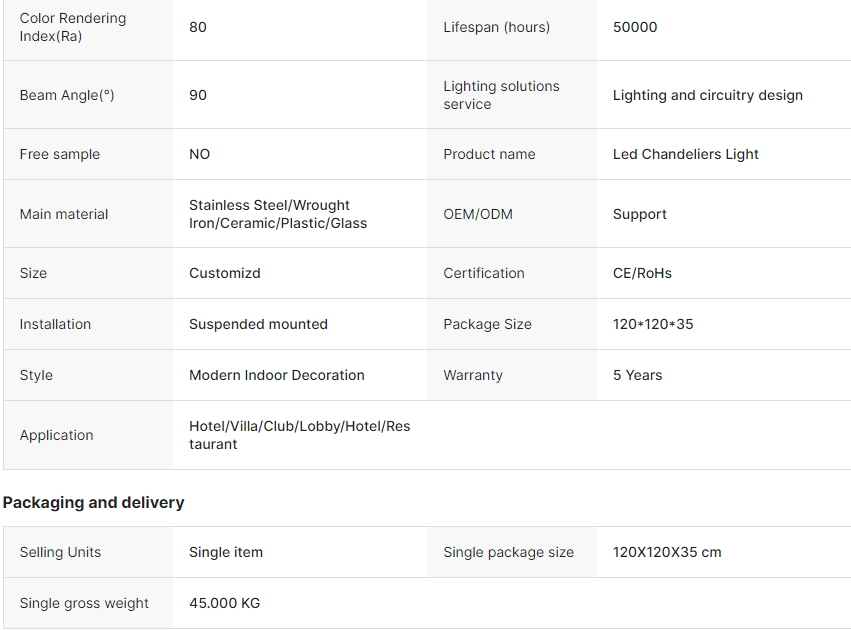Click the Suspended mounted installation value
This screenshot has height=630, width=851.
(x=258, y=324)
